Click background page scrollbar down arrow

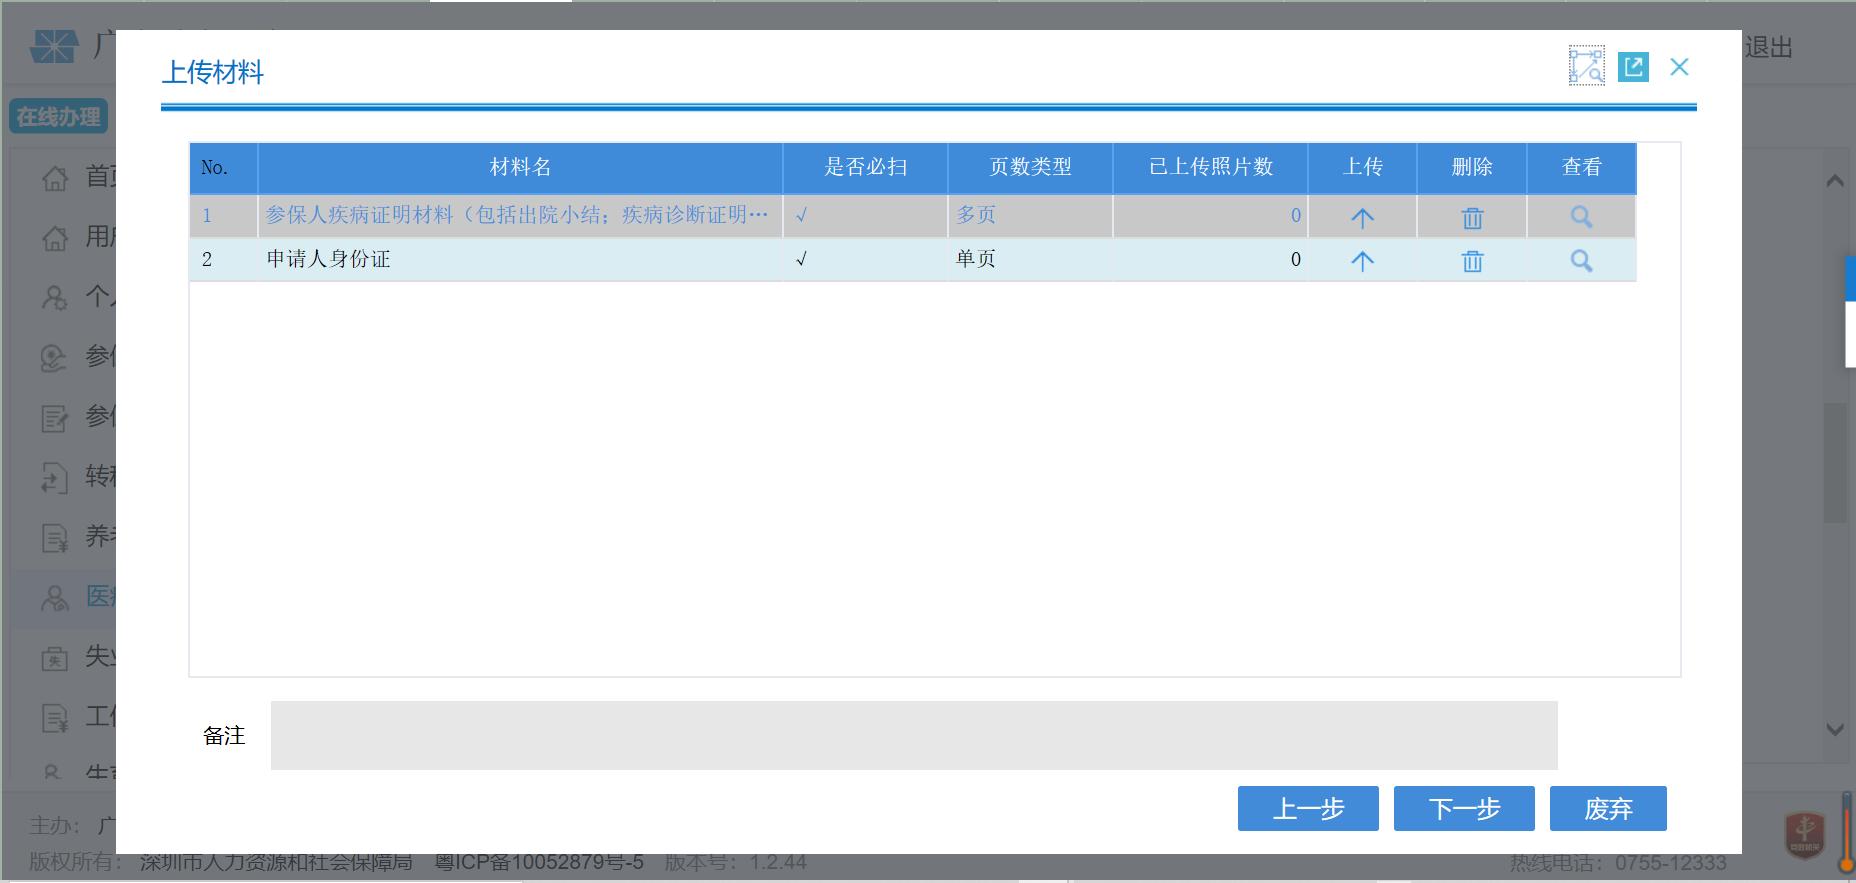click(1835, 730)
